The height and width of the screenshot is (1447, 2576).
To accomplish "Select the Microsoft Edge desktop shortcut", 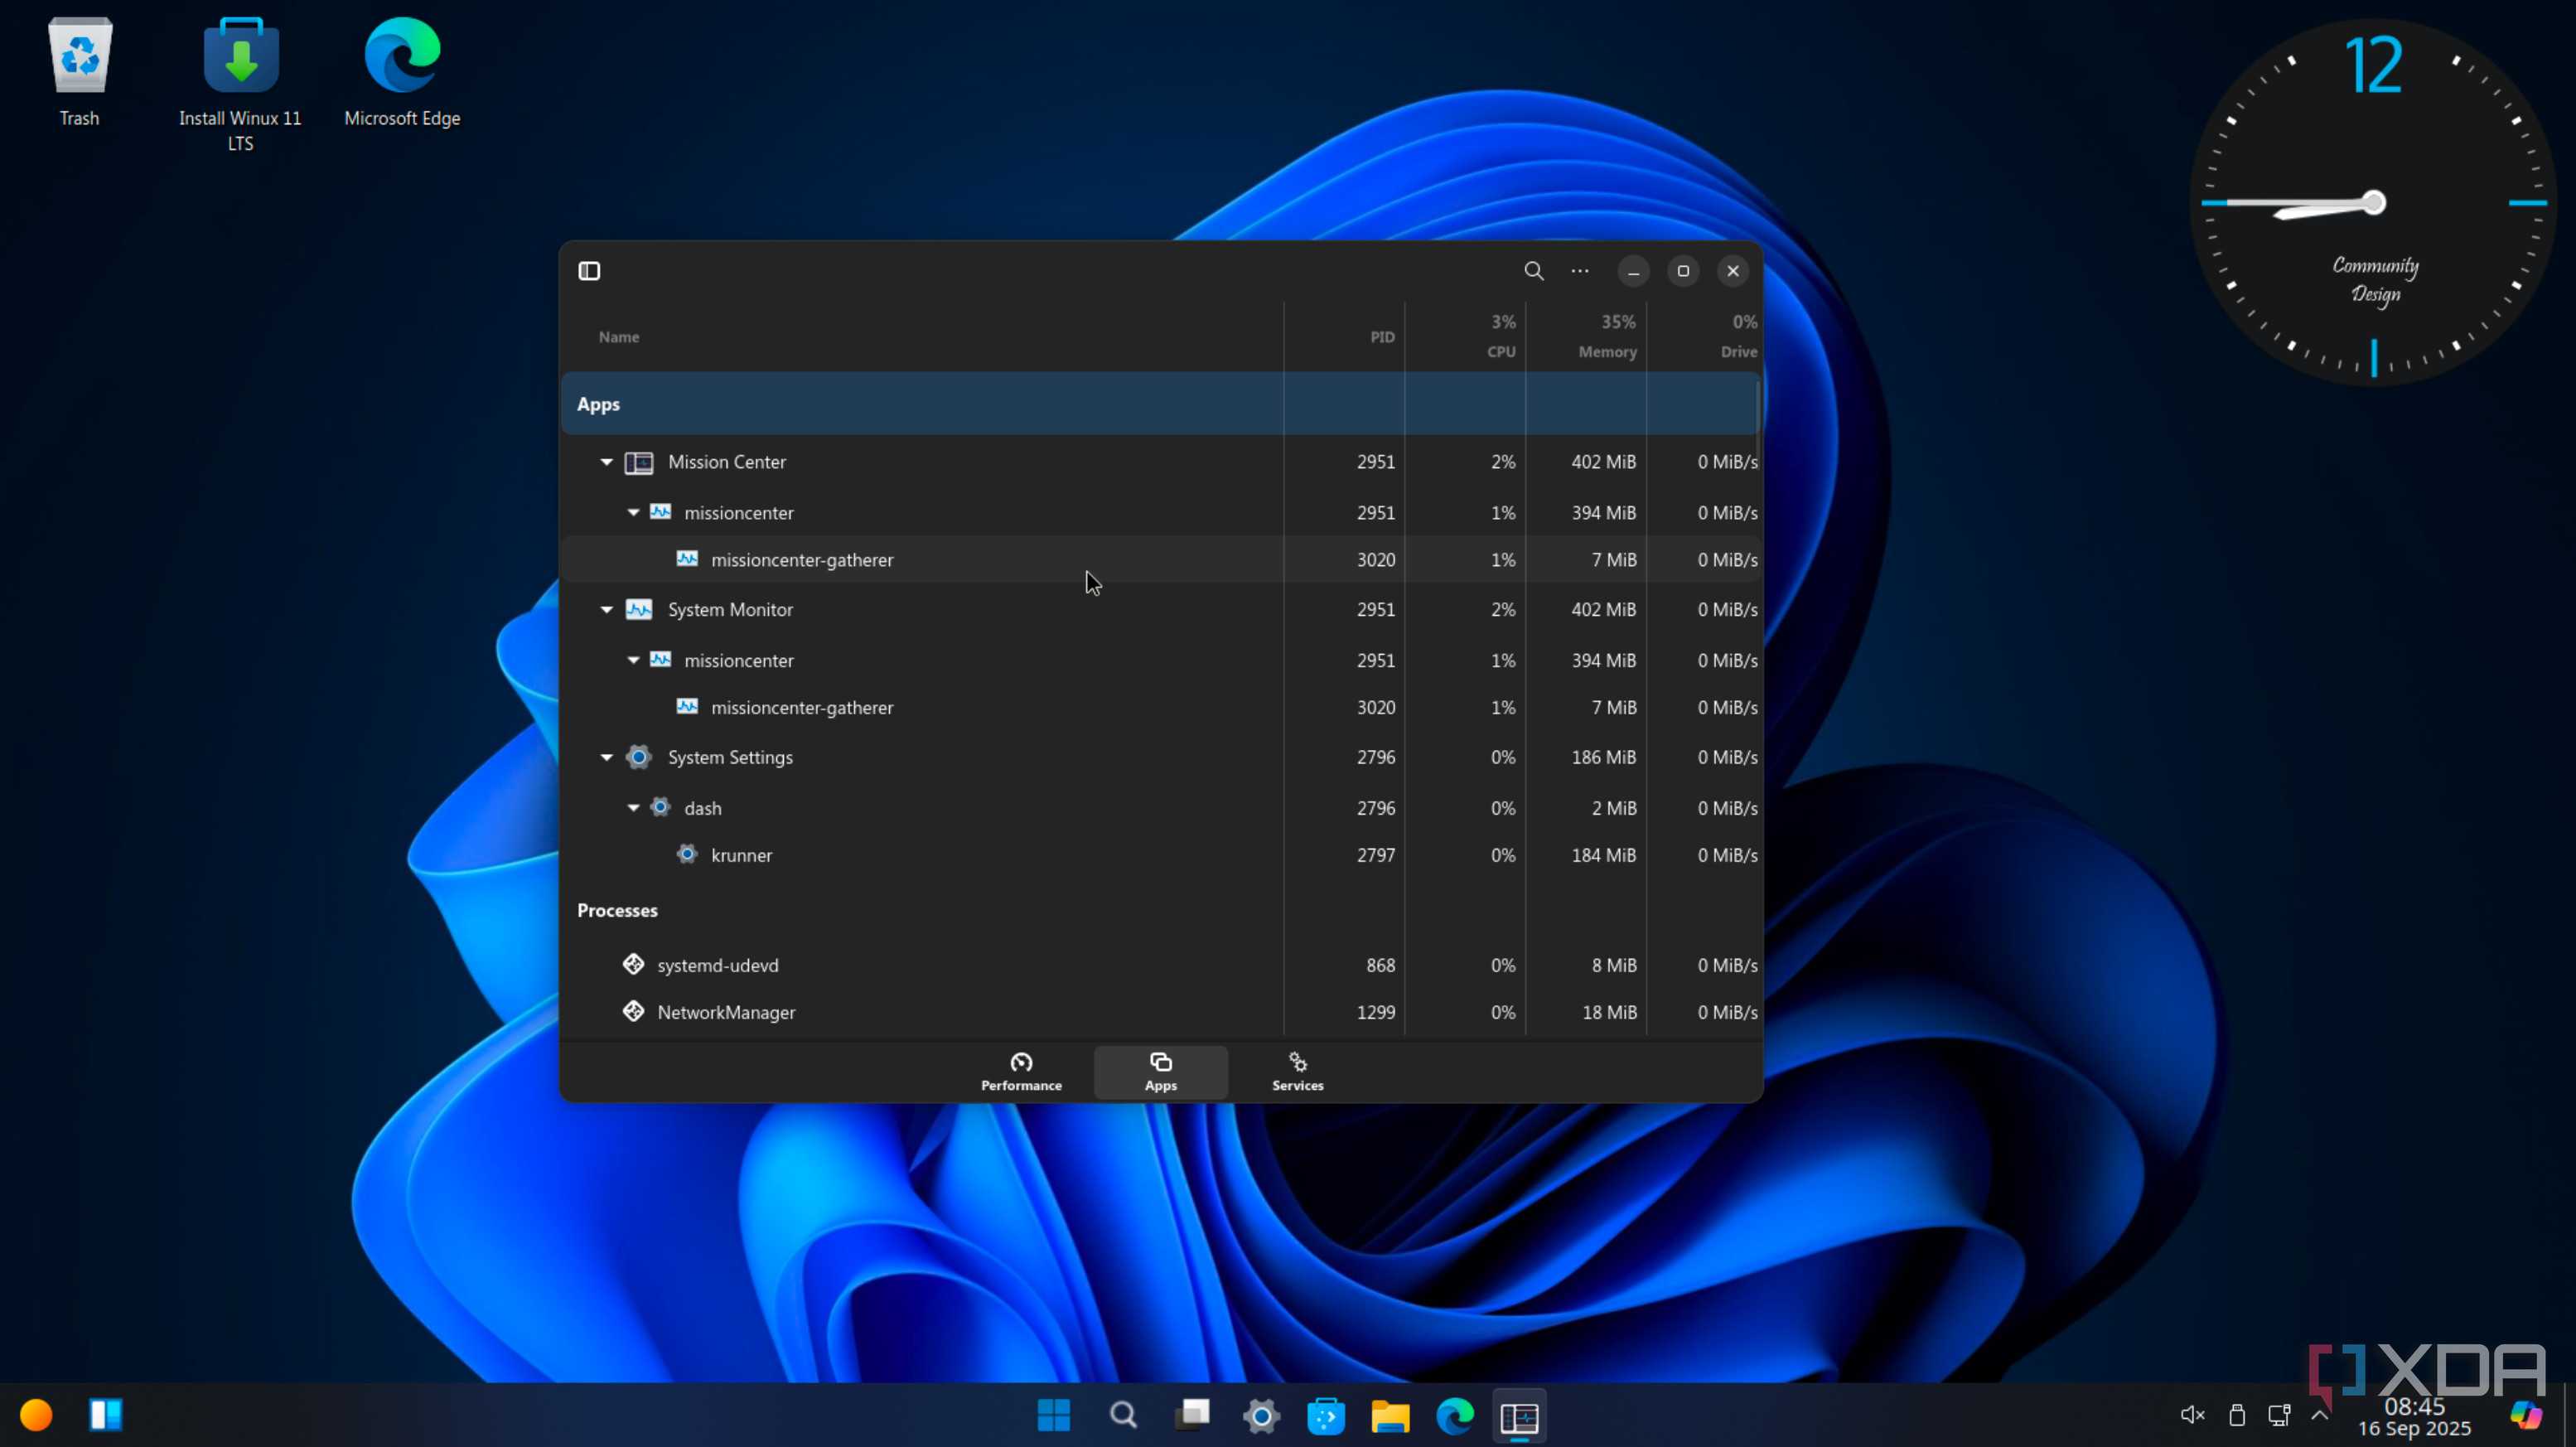I will (402, 72).
